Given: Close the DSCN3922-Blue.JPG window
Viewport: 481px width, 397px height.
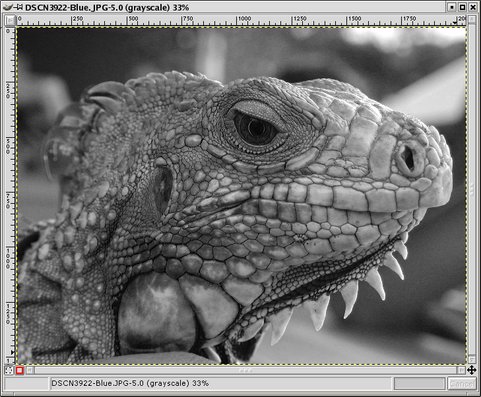Looking at the screenshot, I should click(x=473, y=7).
